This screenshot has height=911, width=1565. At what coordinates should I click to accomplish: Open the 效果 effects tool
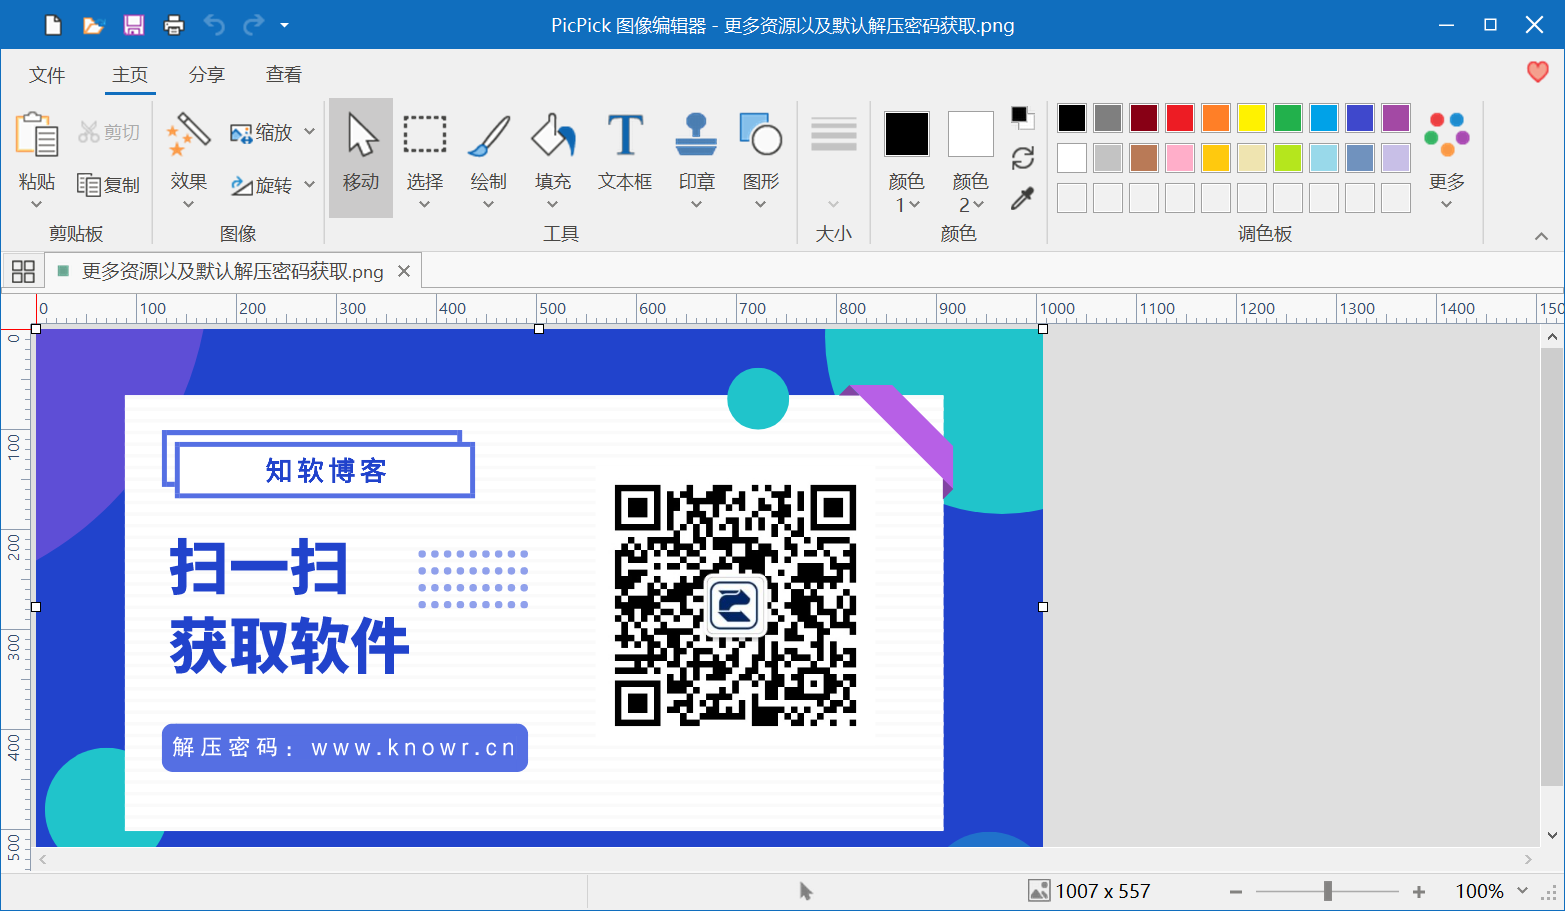[x=188, y=135]
